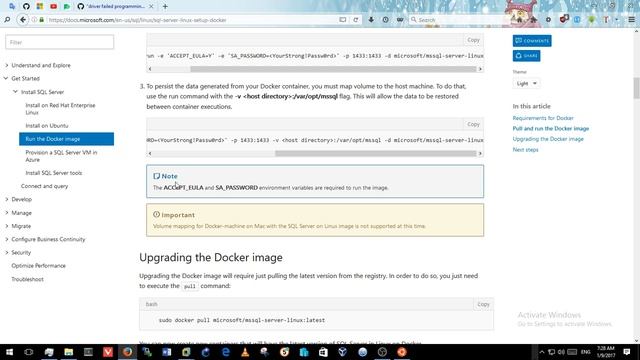Open browsing history clock icon
The image size is (640, 360).
(x=385, y=20)
